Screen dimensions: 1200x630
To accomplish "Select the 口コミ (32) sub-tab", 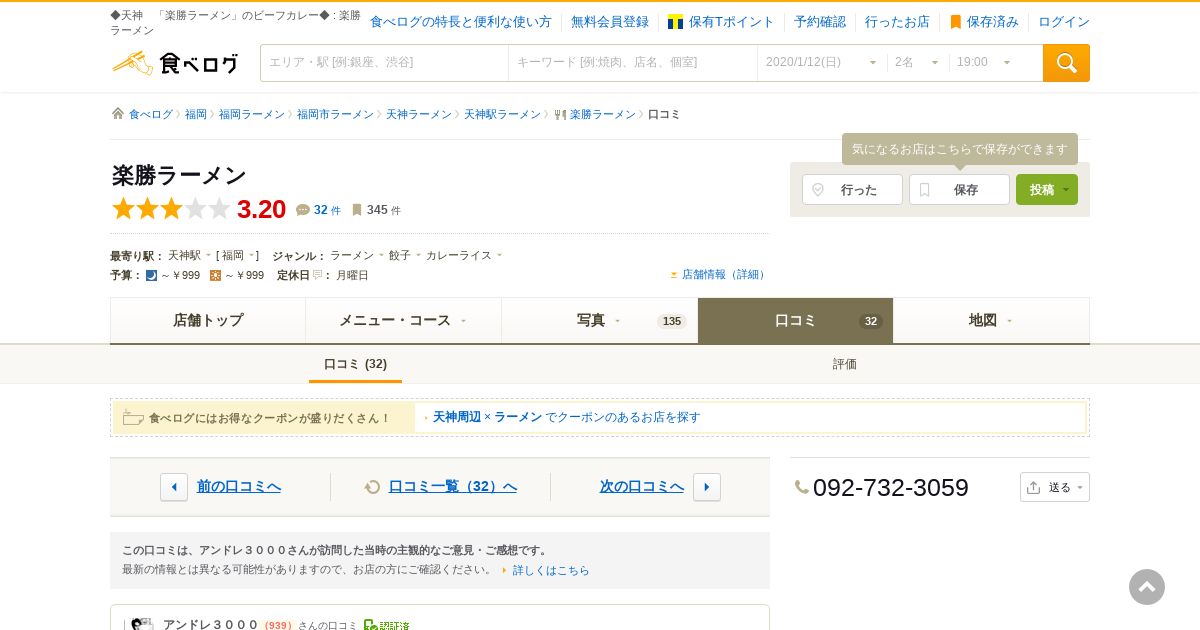I will click(355, 364).
